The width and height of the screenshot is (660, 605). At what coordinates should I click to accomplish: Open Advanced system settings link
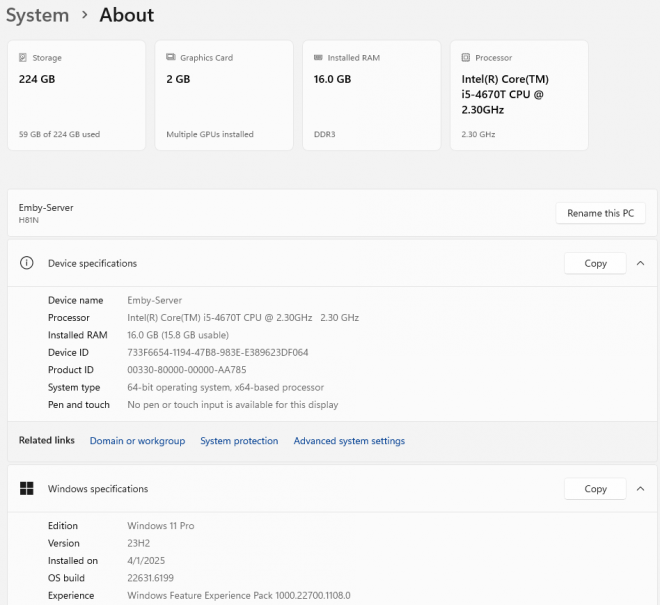349,441
